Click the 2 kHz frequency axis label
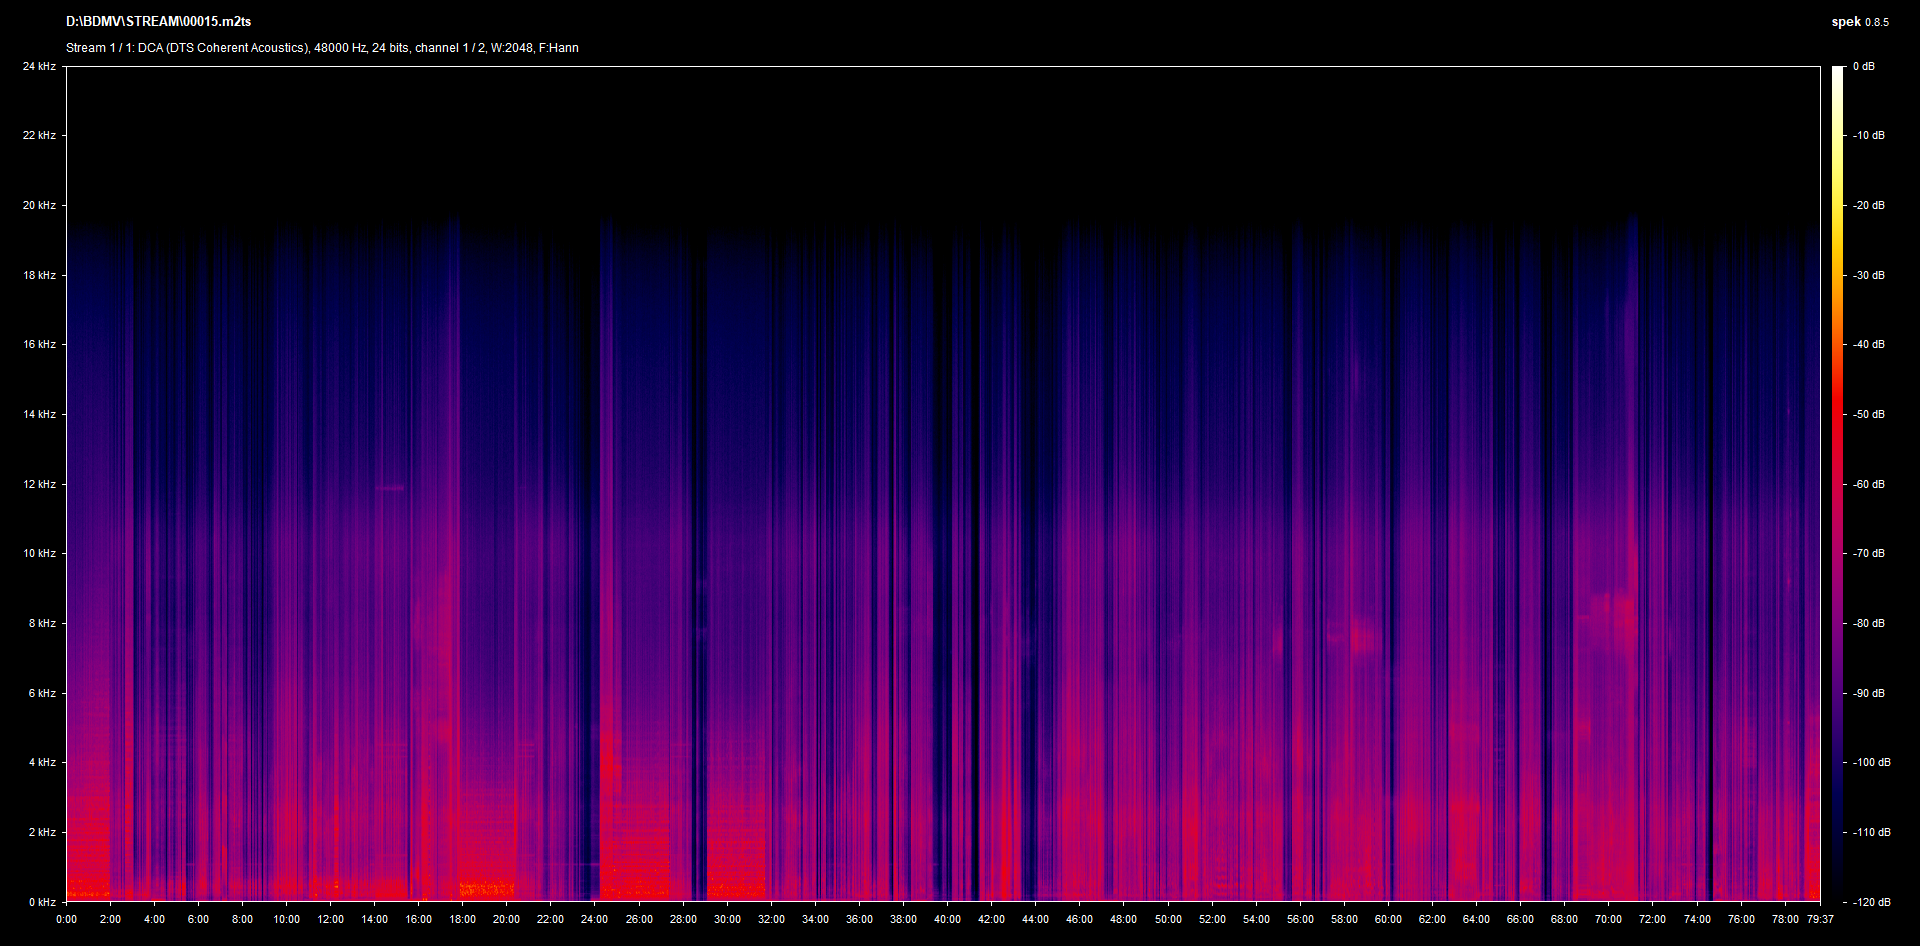Image resolution: width=1920 pixels, height=946 pixels. (42, 832)
